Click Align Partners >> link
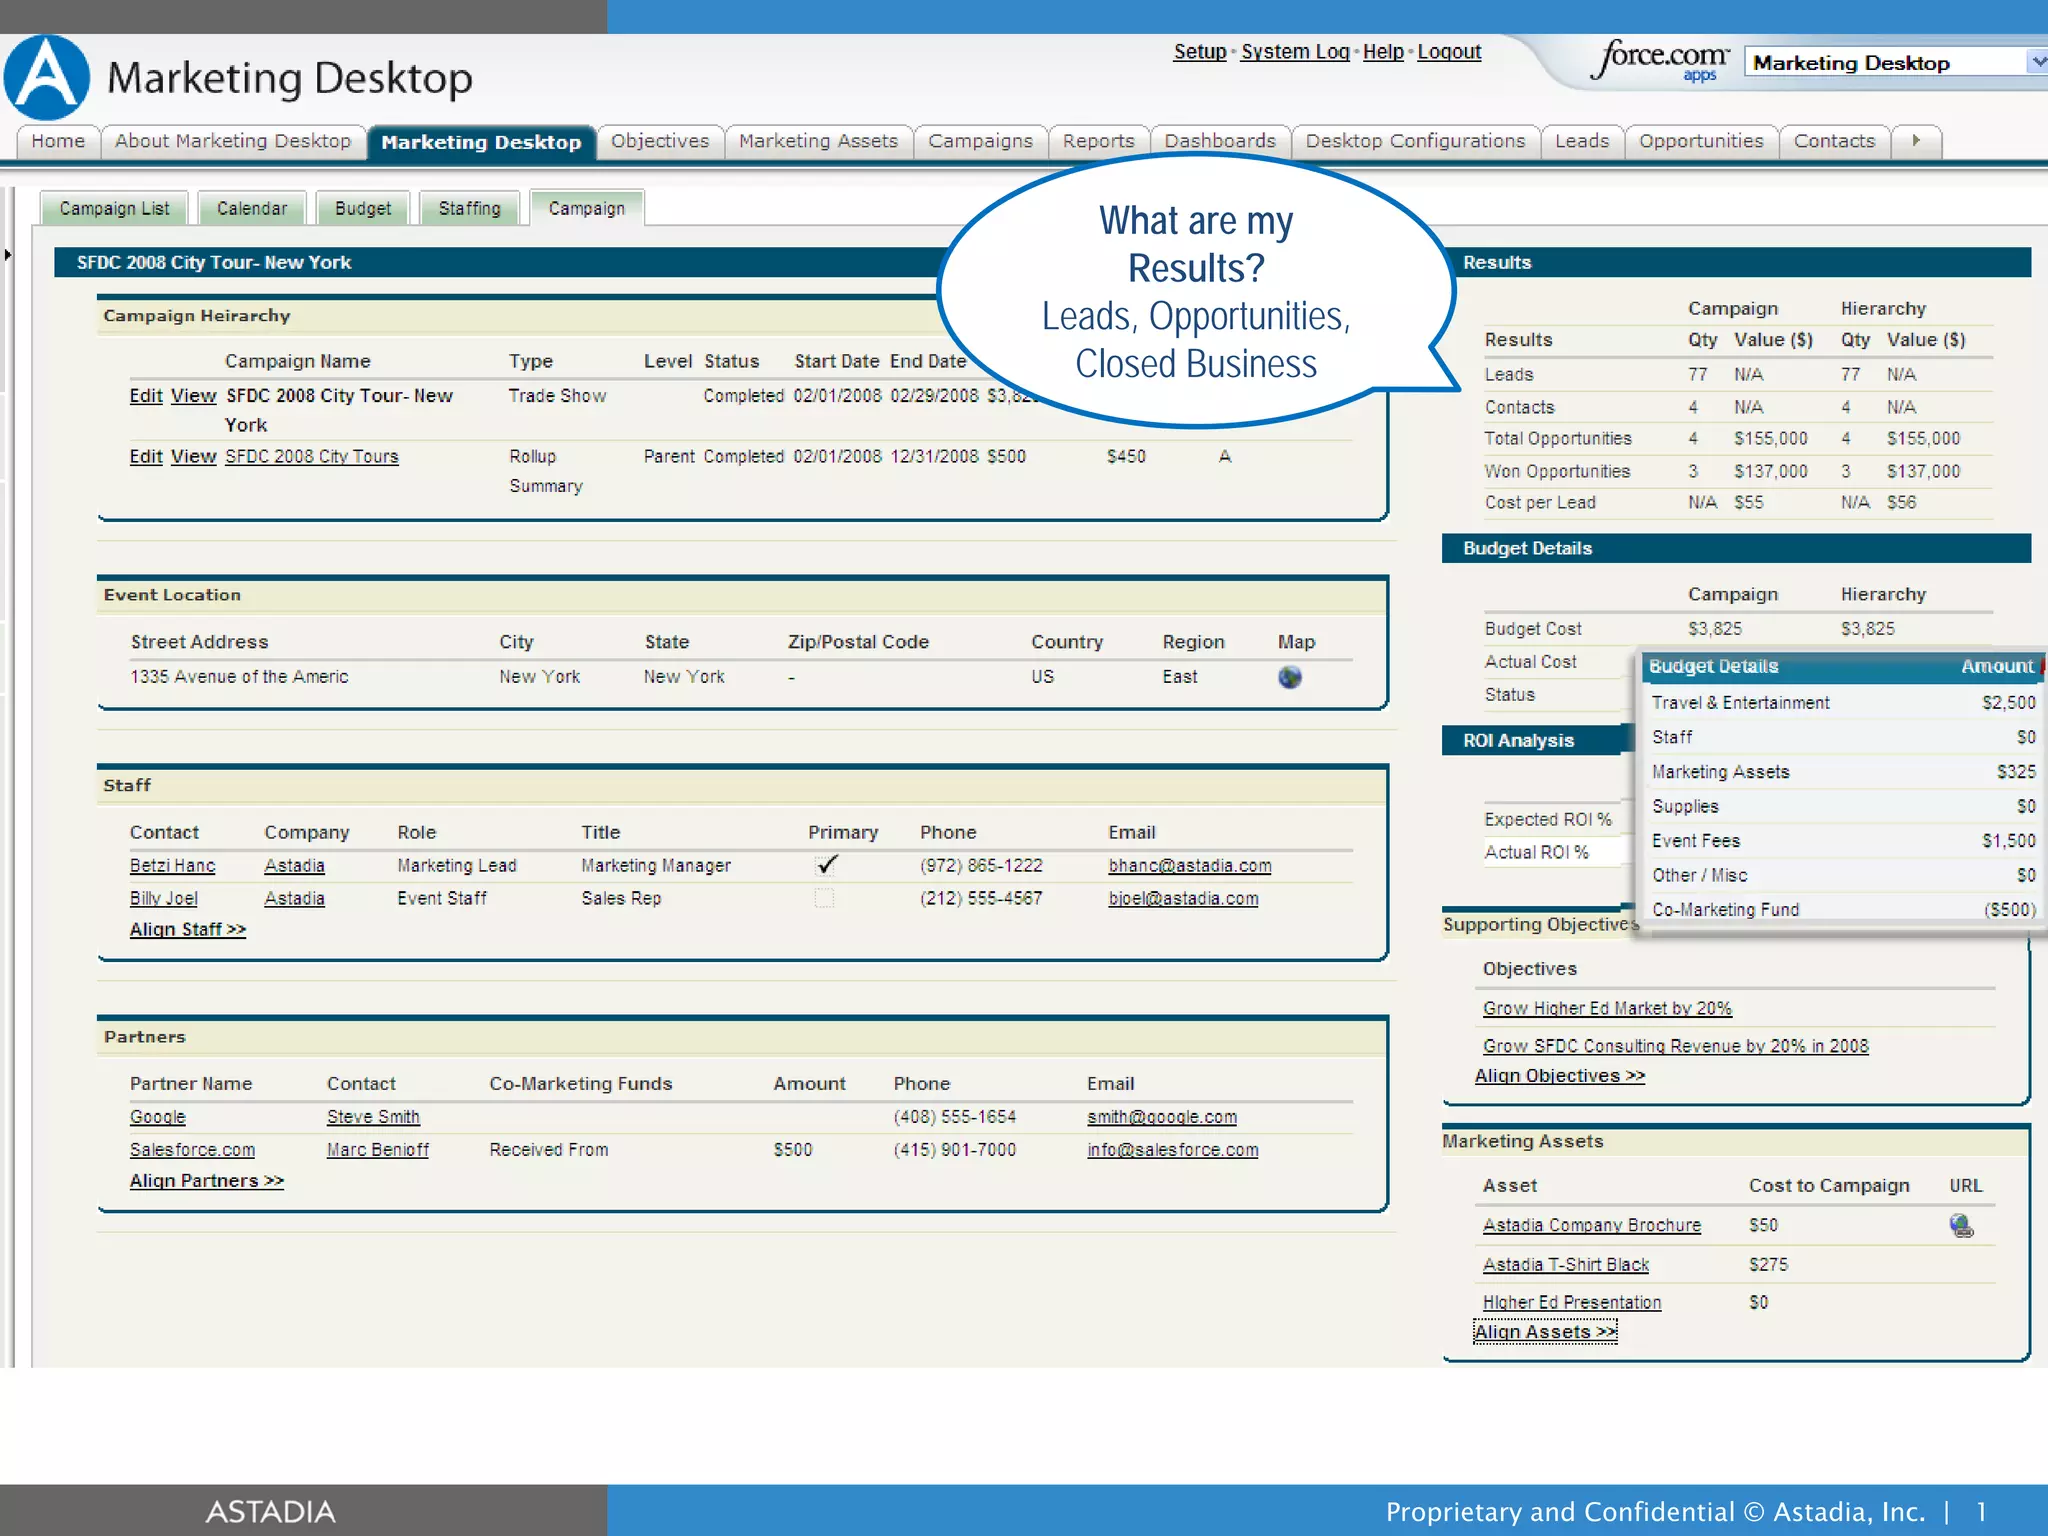This screenshot has height=1536, width=2048. (207, 1181)
